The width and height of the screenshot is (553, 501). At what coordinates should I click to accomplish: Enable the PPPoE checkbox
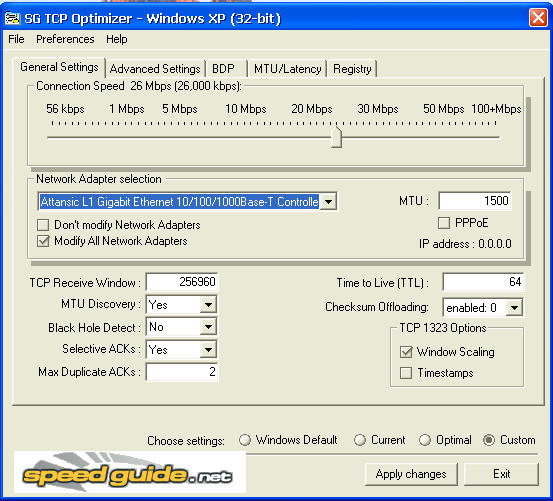(444, 223)
